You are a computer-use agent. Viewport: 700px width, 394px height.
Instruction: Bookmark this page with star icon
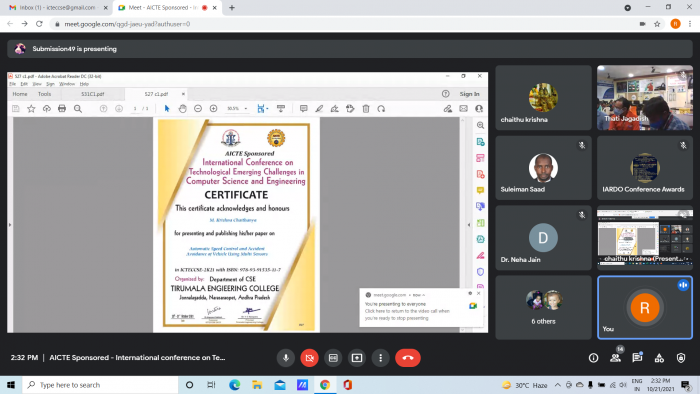[657, 24]
